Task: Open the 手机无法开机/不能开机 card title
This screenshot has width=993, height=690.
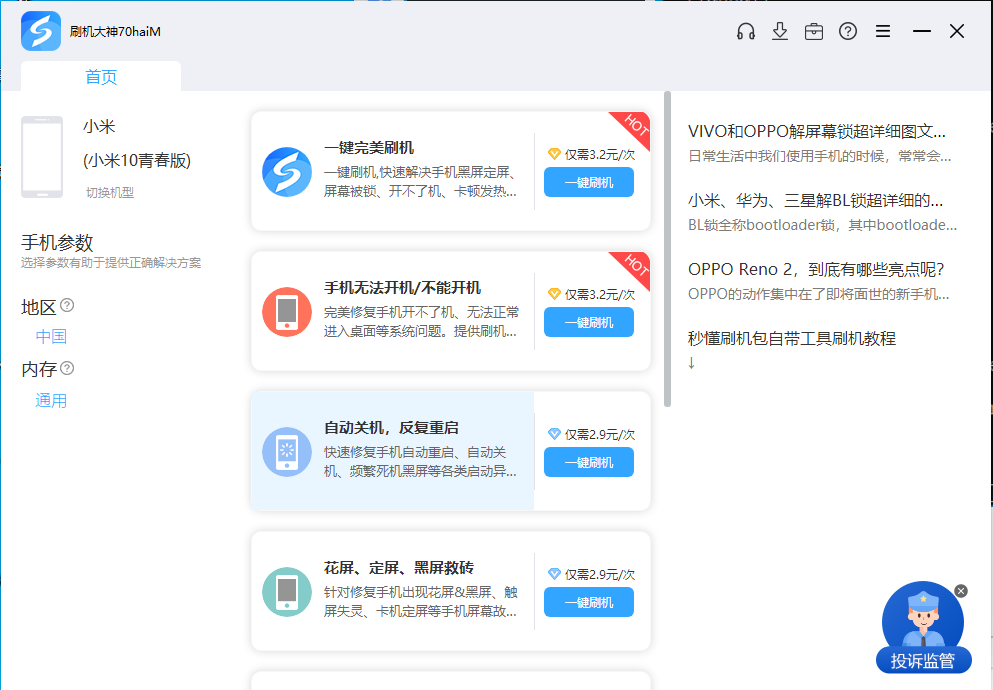Action: coord(402,287)
